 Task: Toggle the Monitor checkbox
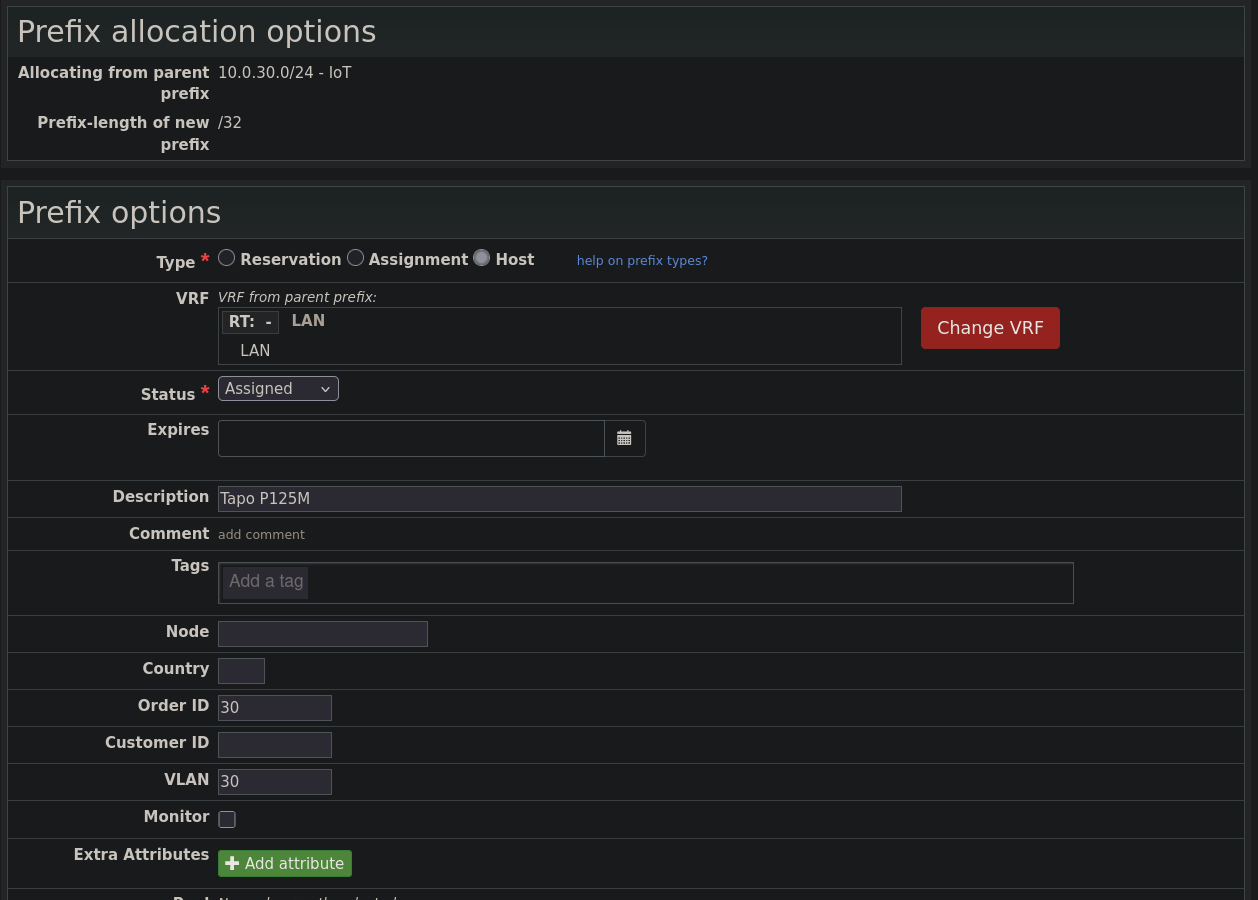coord(227,819)
